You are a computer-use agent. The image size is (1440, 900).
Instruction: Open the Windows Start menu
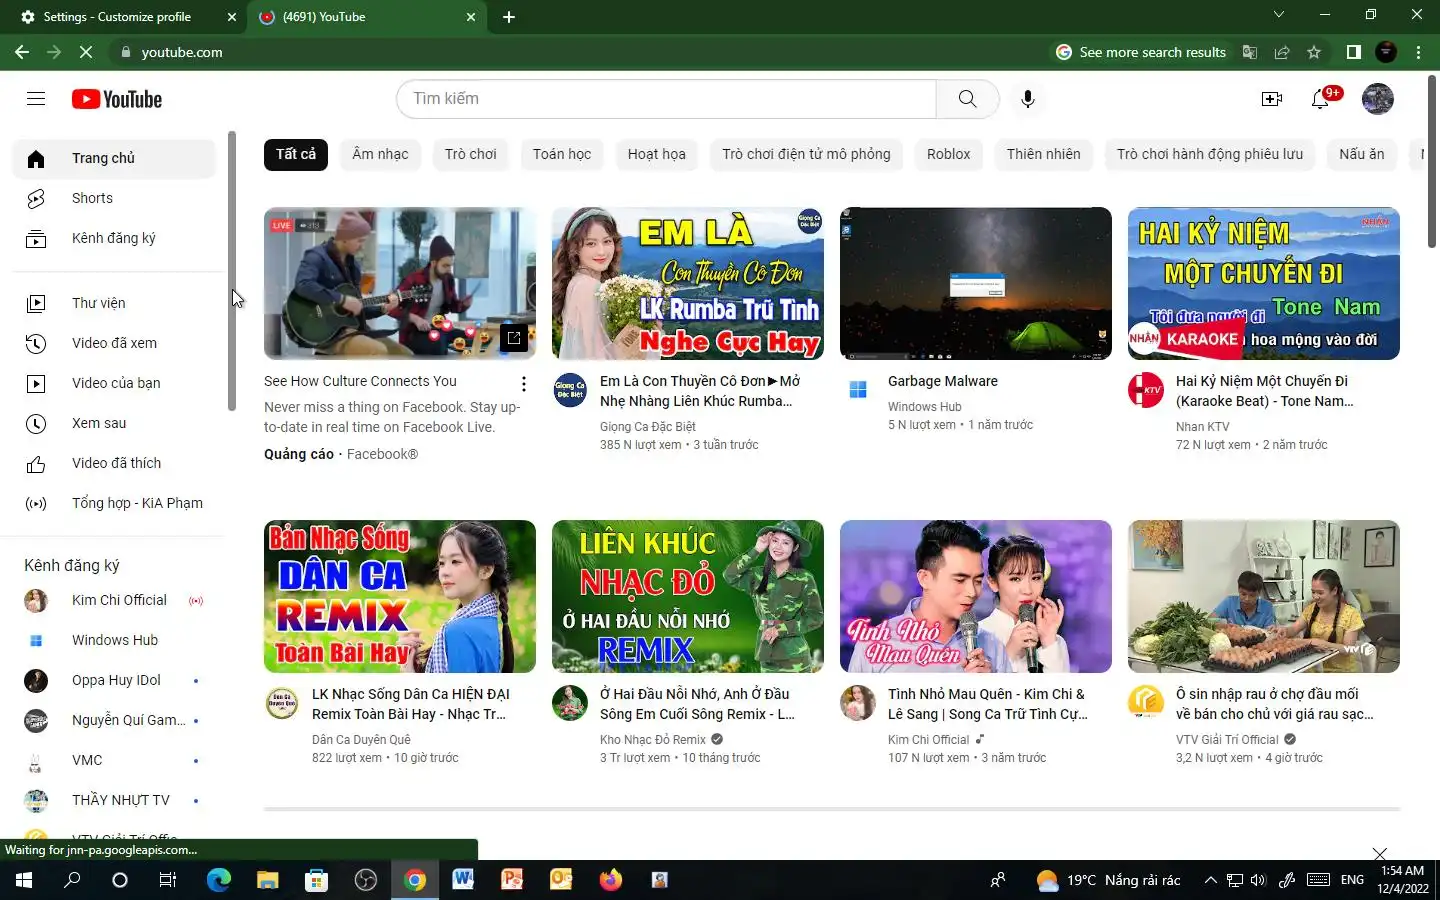pos(24,880)
